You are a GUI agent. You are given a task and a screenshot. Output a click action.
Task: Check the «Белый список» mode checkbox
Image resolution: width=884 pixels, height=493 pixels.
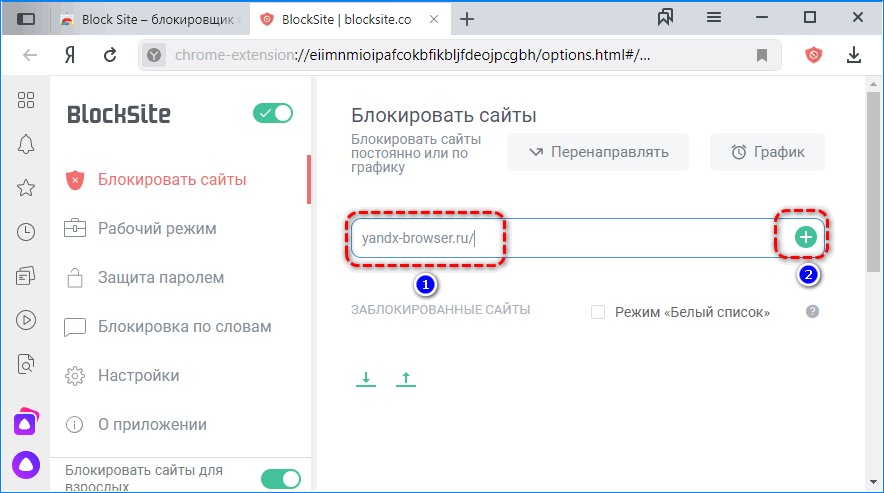tap(598, 312)
